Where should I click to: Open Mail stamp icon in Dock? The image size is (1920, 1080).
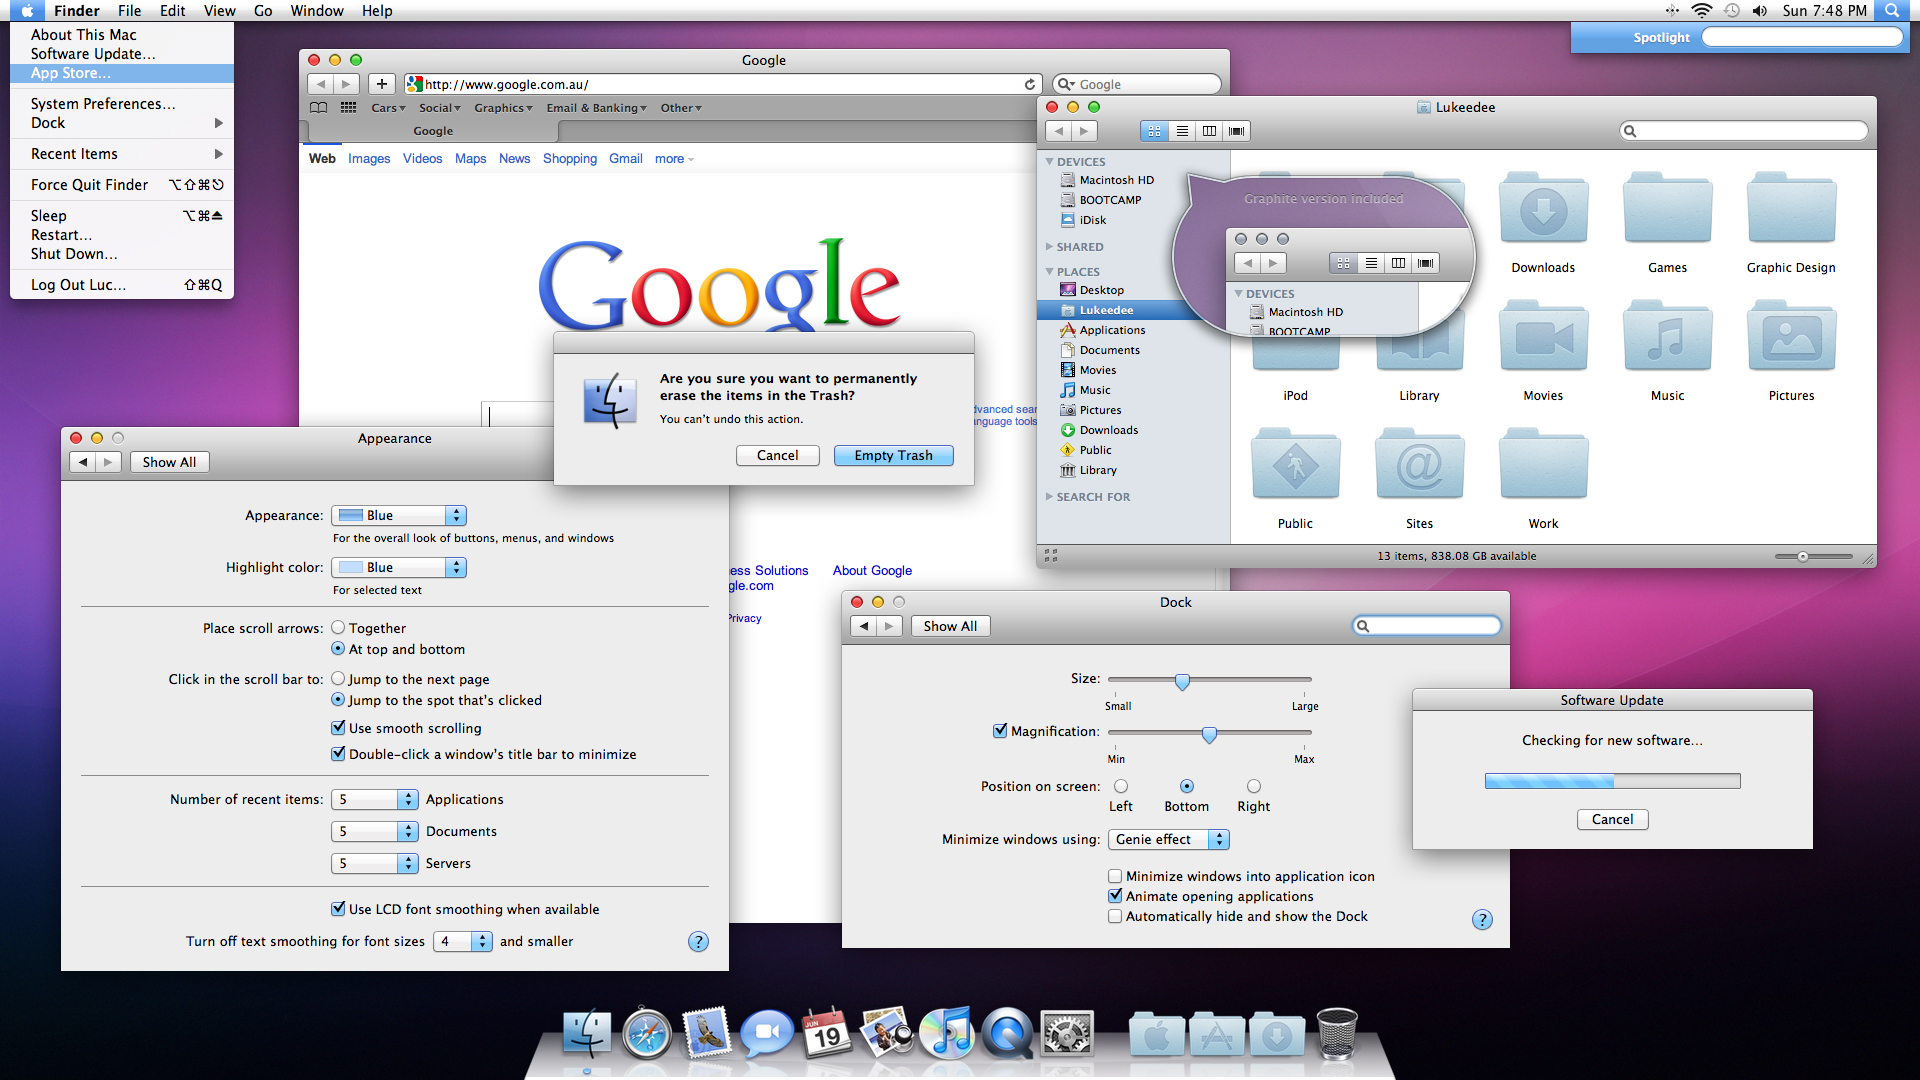click(x=707, y=1033)
